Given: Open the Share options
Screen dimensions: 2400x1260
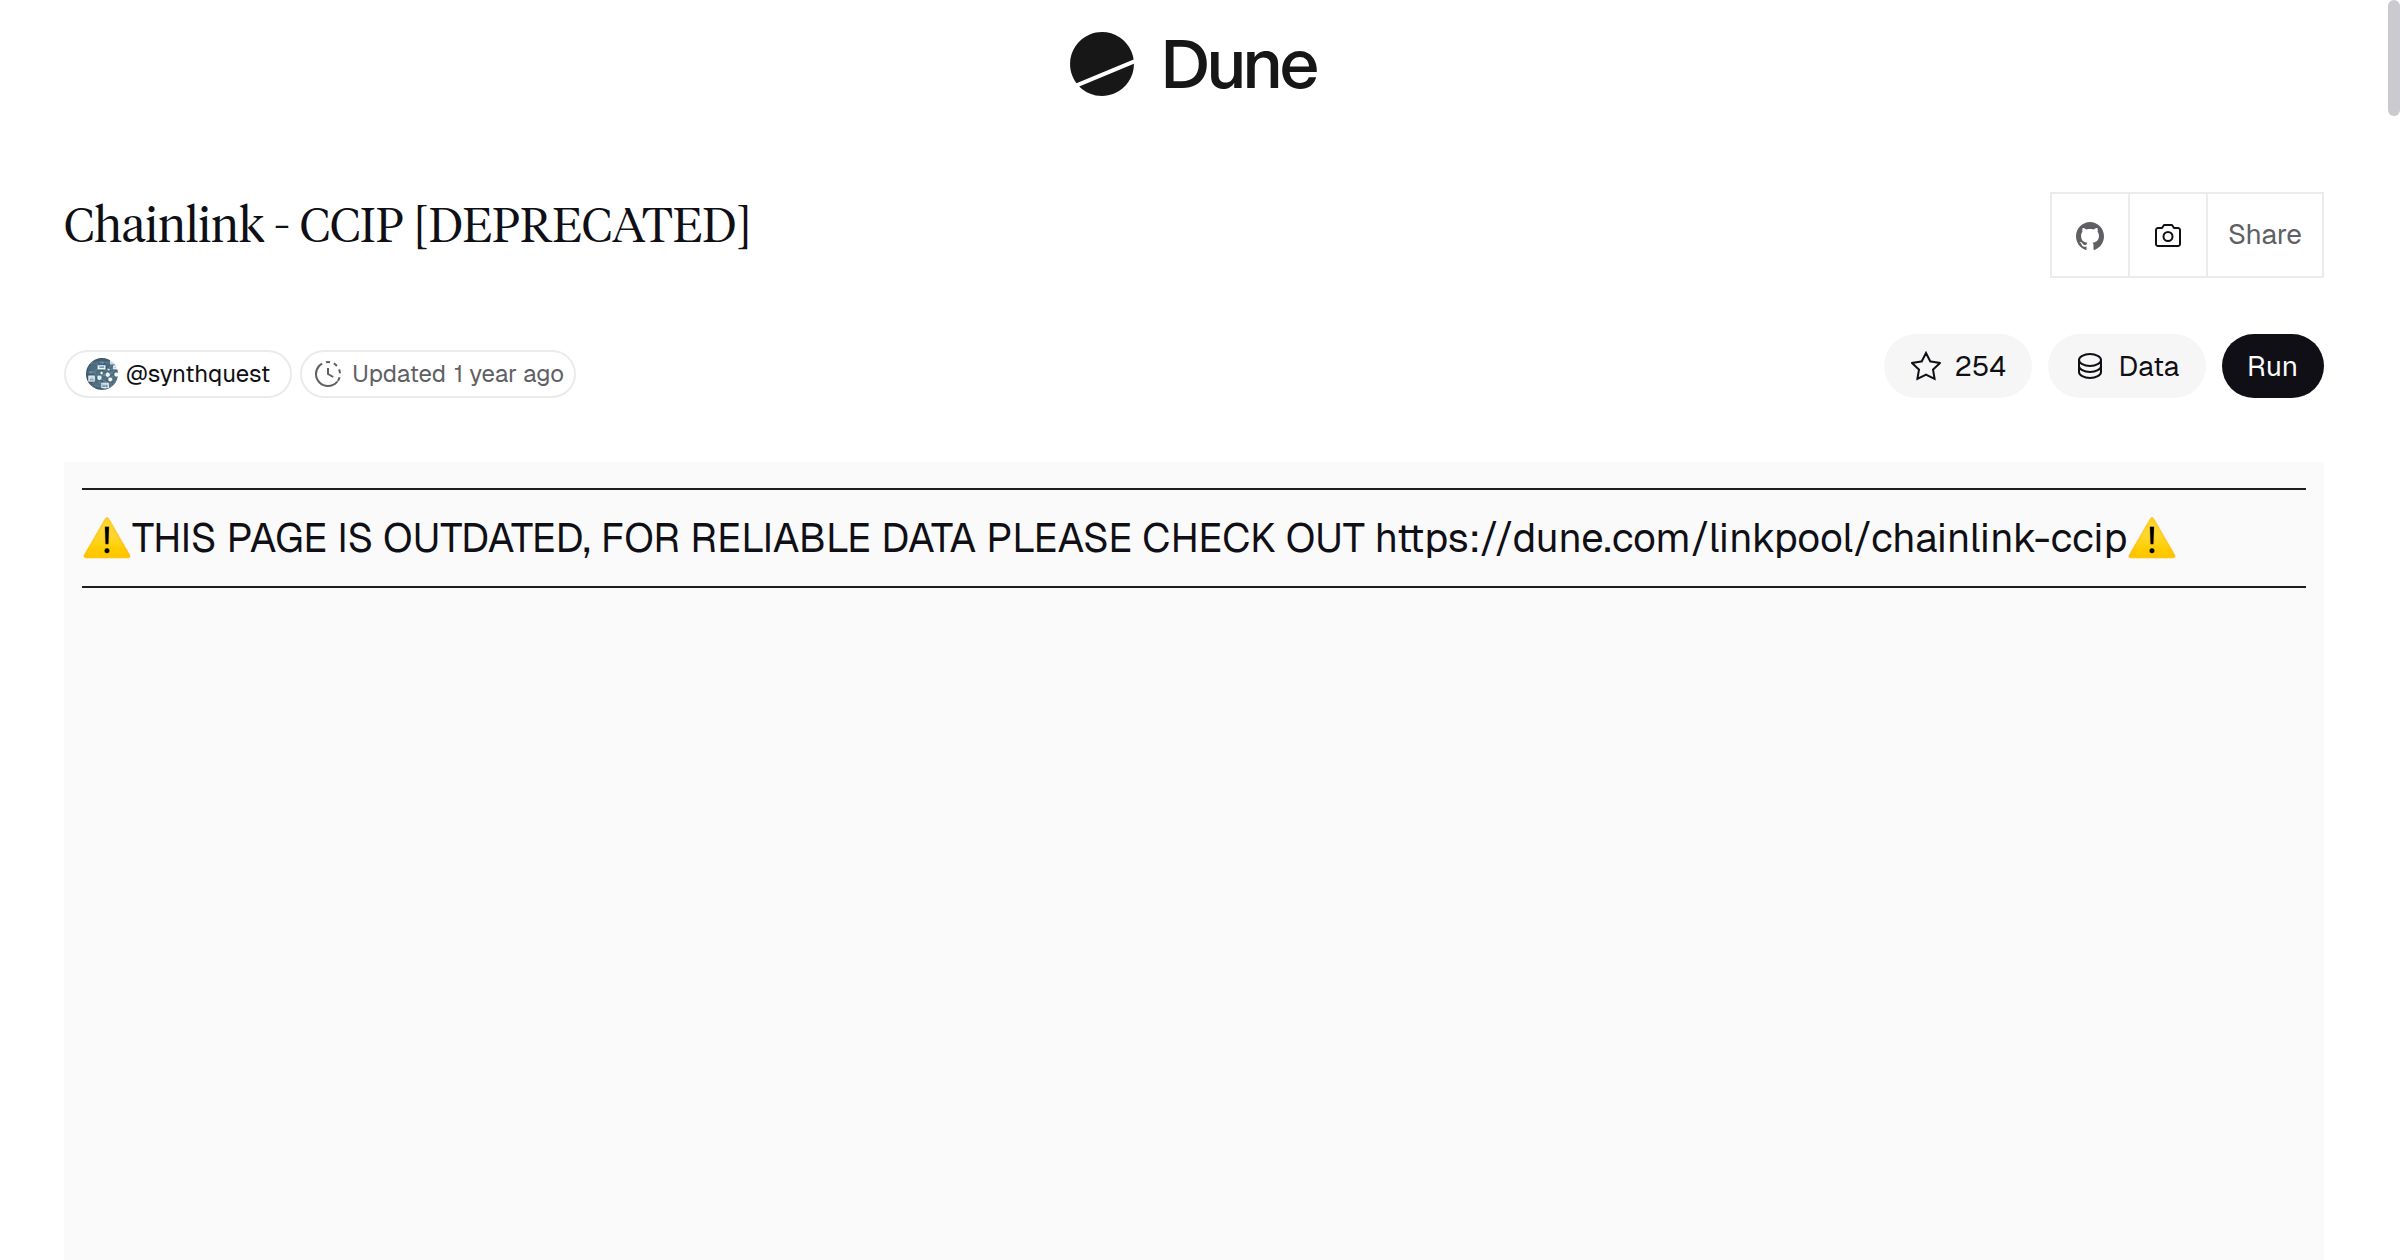Looking at the screenshot, I should (2264, 234).
